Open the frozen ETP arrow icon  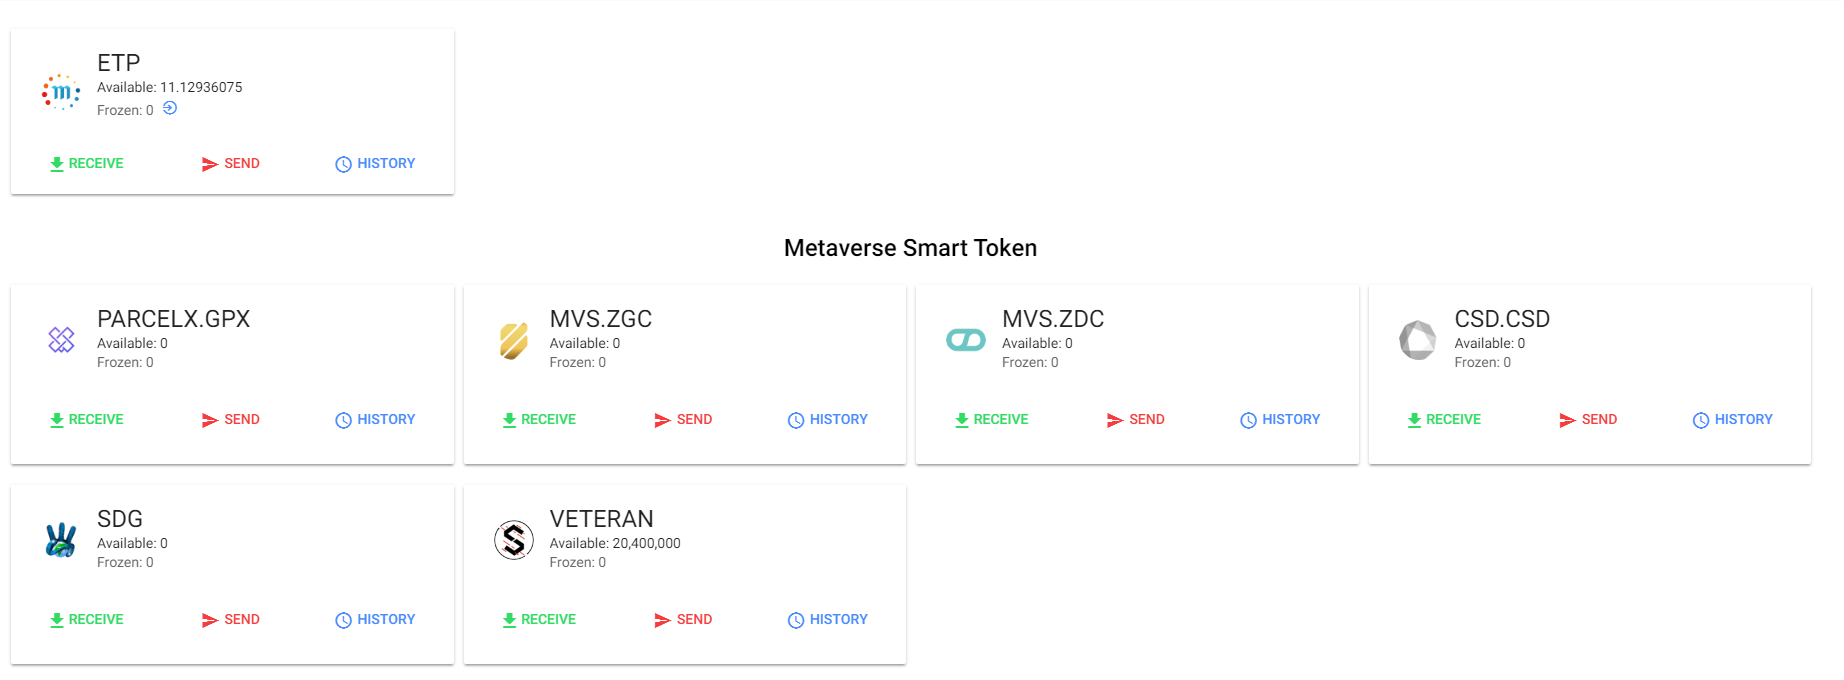click(170, 108)
